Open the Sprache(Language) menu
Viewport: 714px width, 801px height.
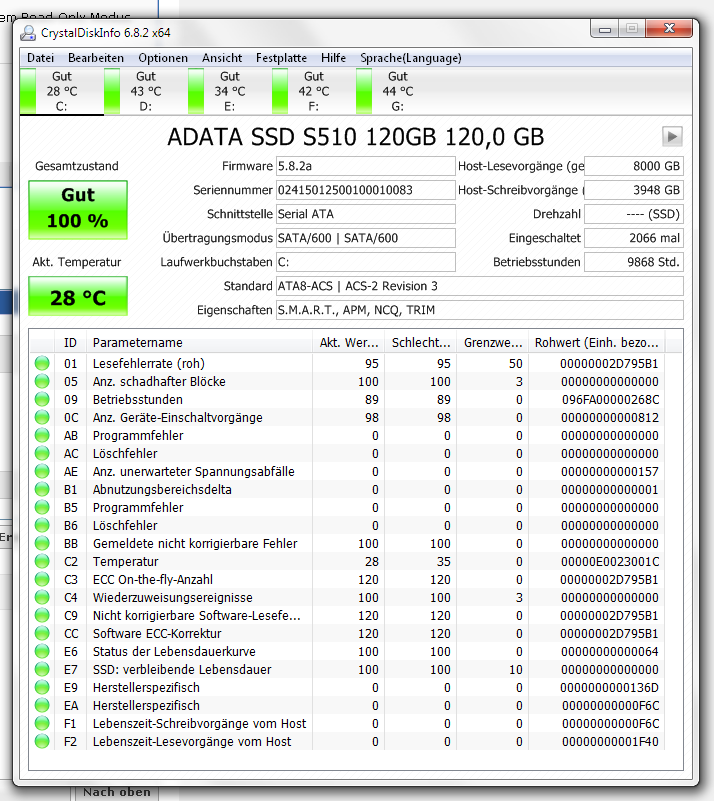(411, 58)
